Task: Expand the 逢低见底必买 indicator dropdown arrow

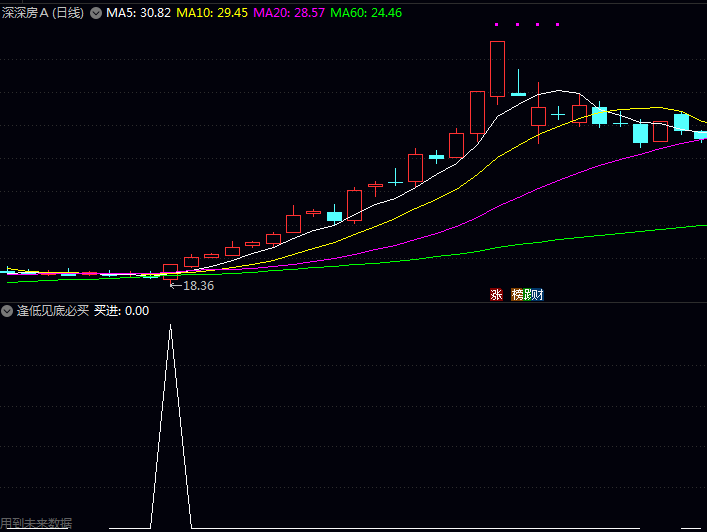Action: pos(7,311)
